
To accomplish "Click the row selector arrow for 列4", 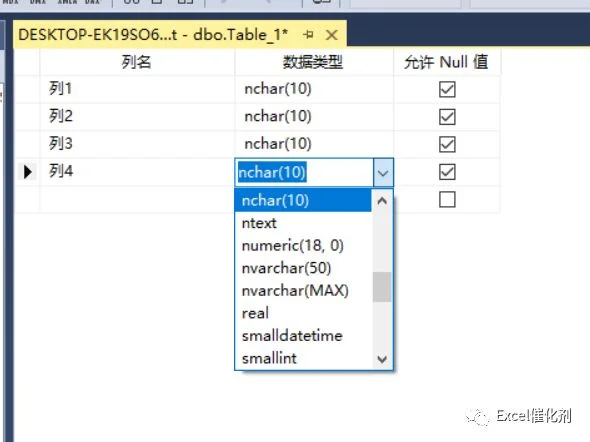I will (x=27, y=172).
